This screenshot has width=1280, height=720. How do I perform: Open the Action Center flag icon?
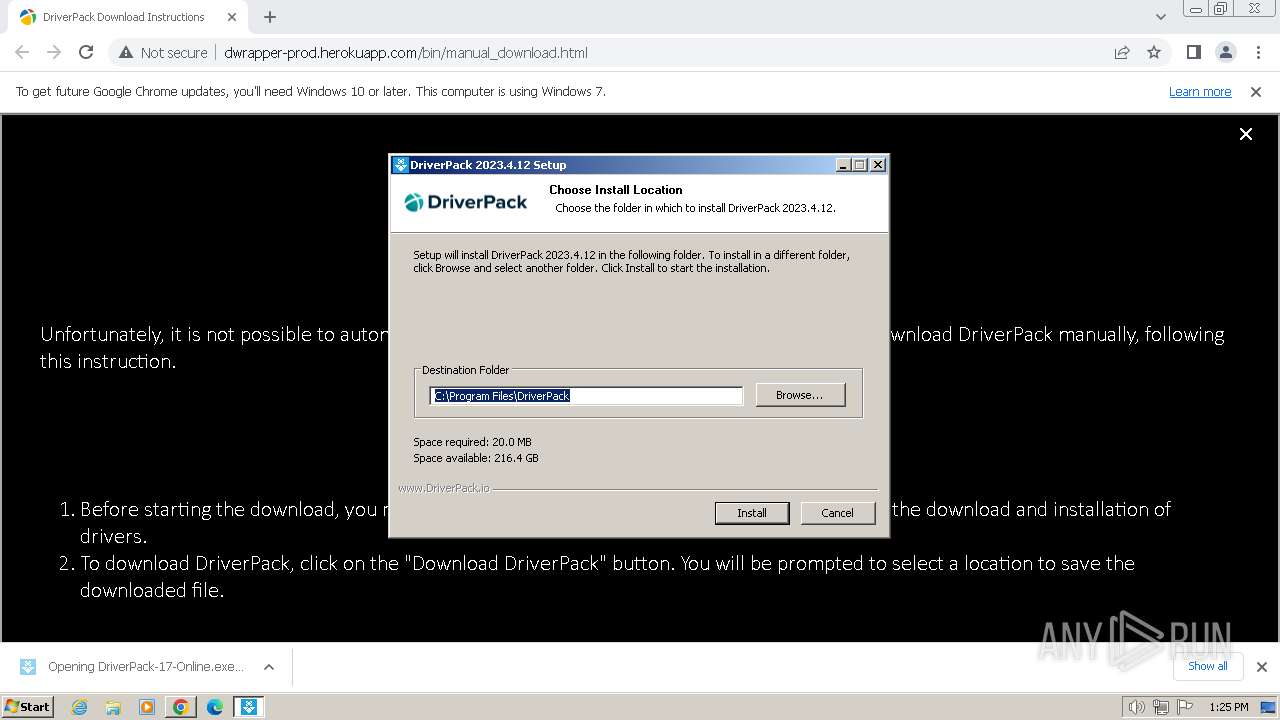pyautogui.click(x=1186, y=707)
